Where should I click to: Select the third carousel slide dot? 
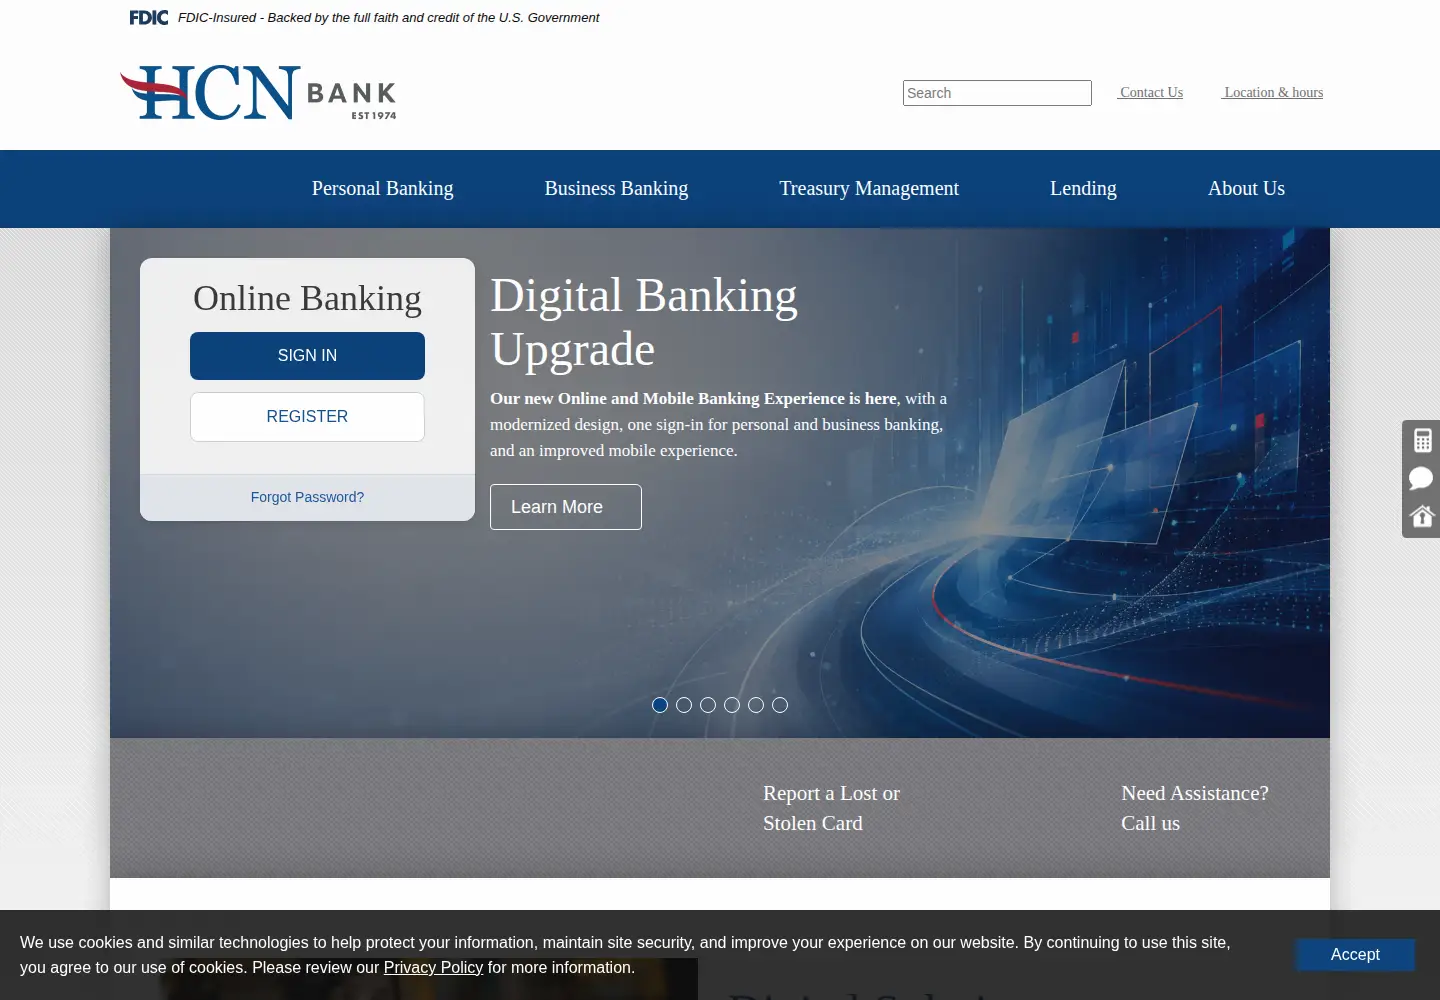tap(708, 705)
